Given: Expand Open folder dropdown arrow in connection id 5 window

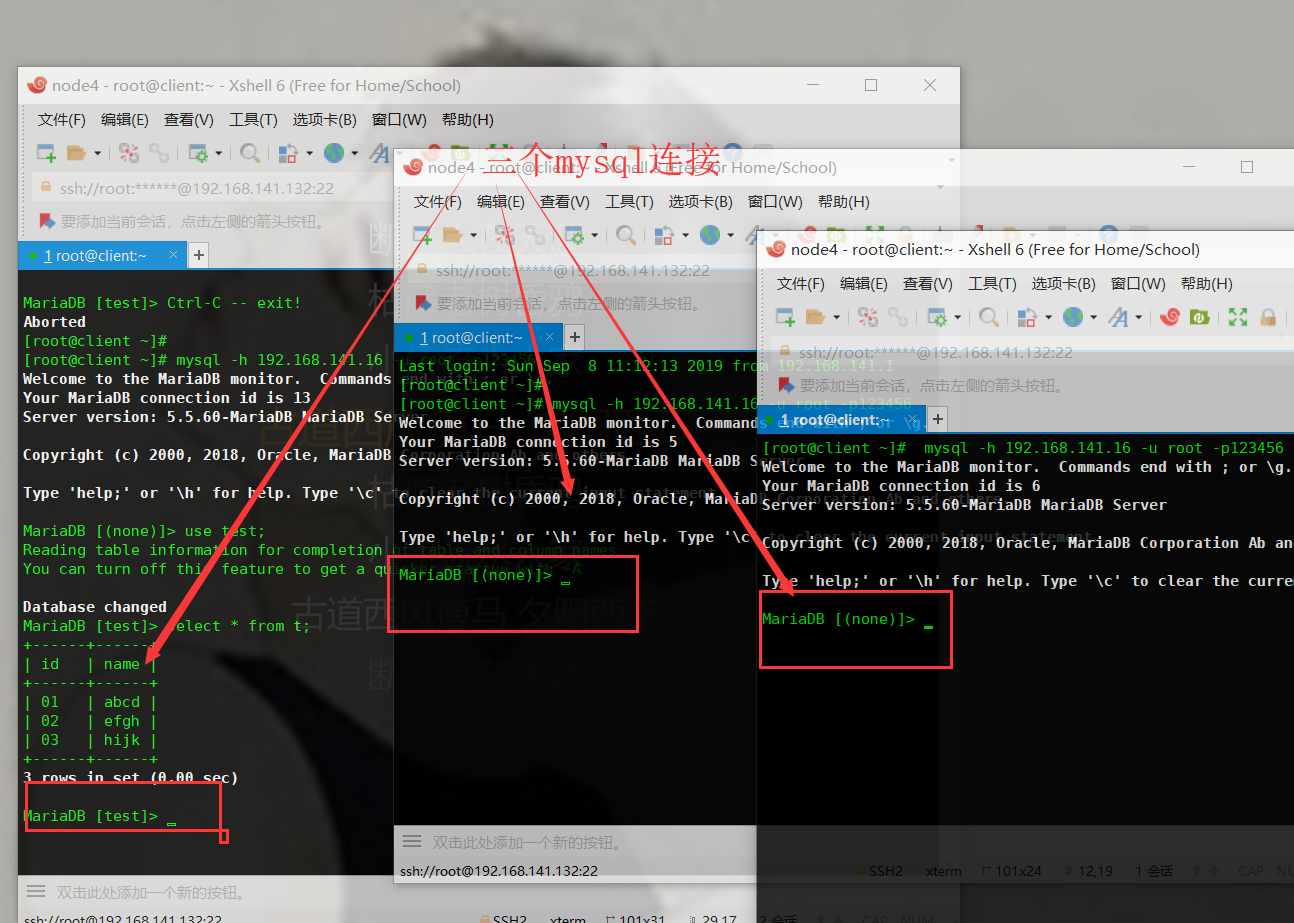Looking at the screenshot, I should click(474, 236).
